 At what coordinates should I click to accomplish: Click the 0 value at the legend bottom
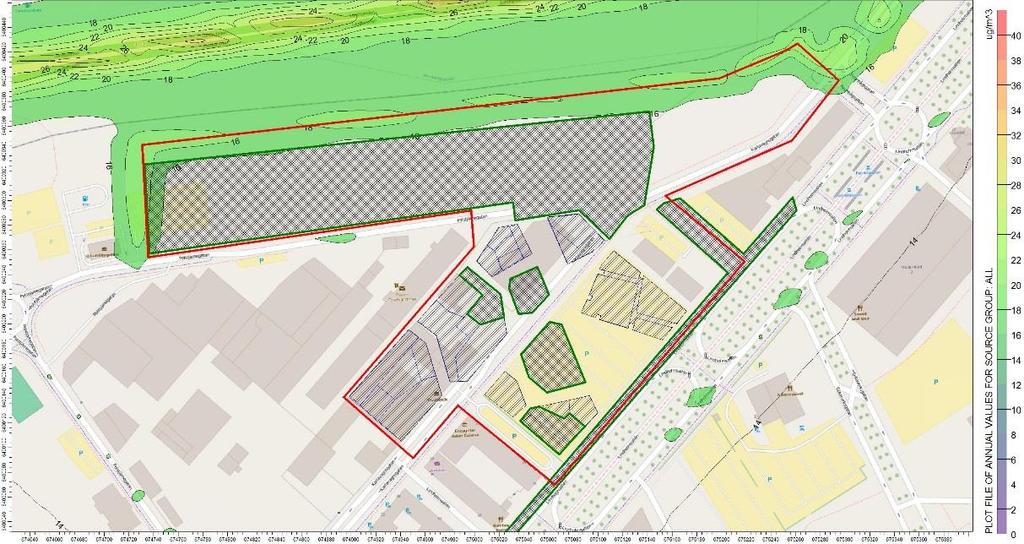click(x=1014, y=534)
